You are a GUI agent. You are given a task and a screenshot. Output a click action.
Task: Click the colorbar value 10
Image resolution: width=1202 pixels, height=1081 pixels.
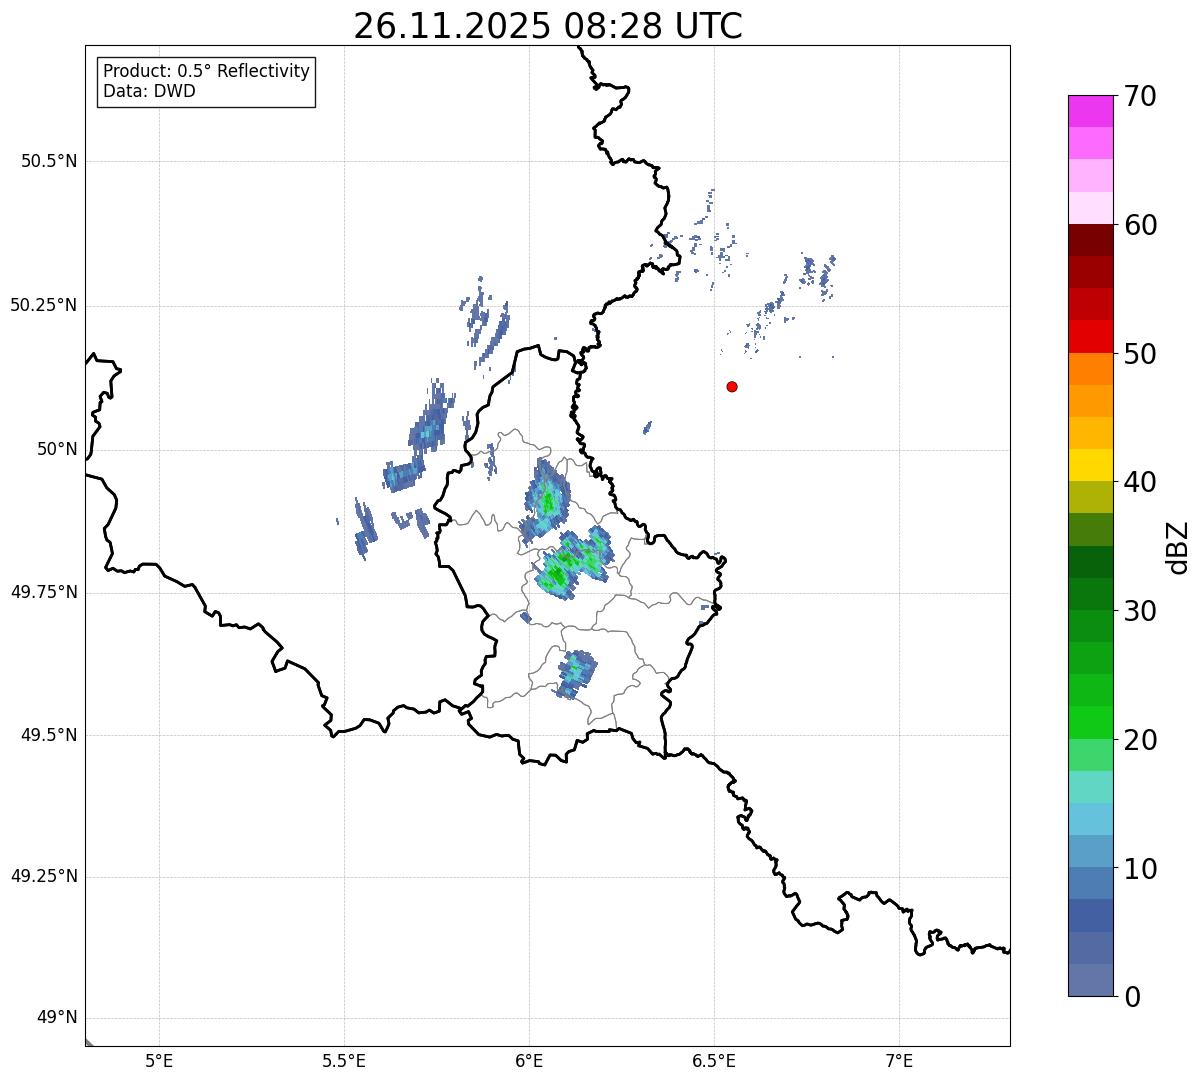(1140, 869)
